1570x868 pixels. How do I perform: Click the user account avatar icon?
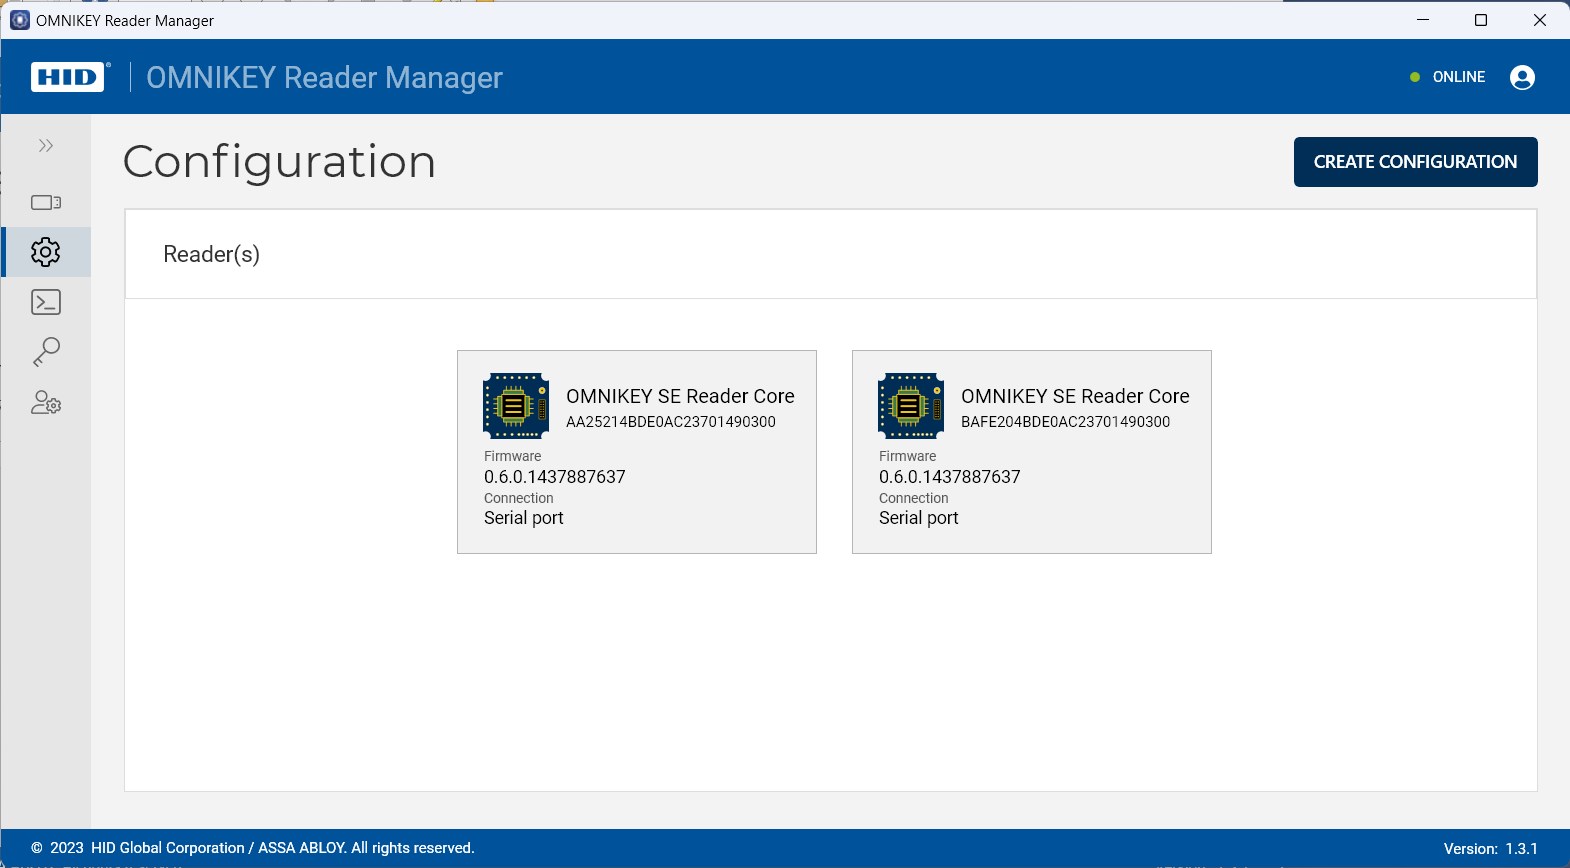point(1522,77)
